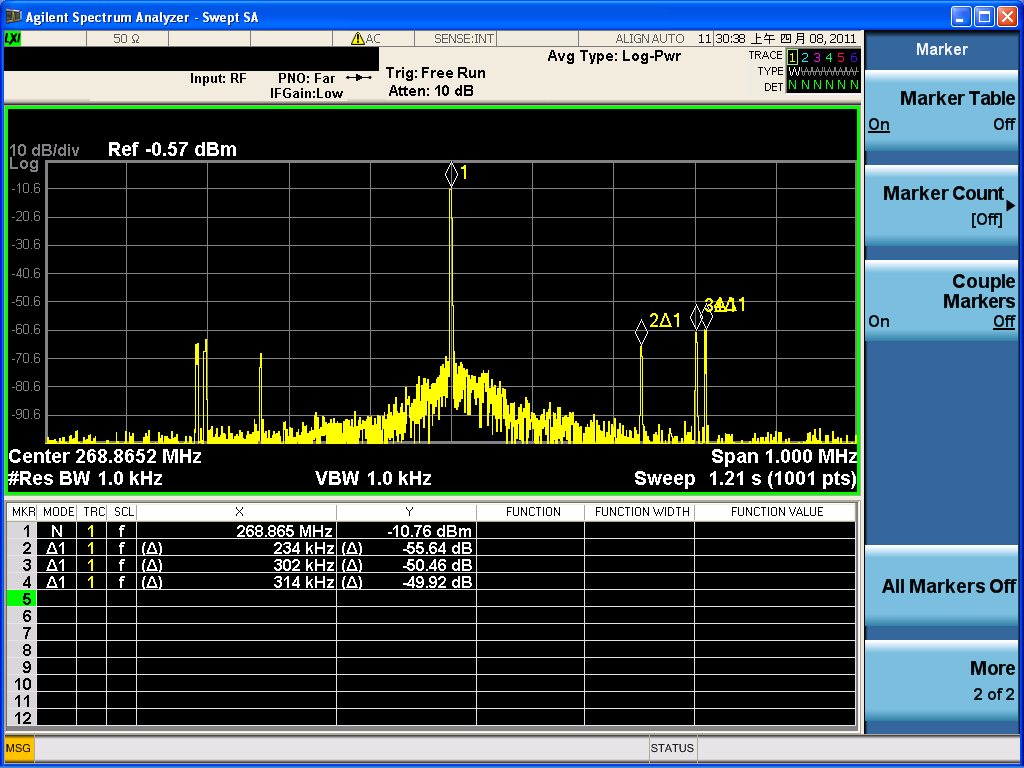Click marker 2 X value 234 kHz
This screenshot has height=768, width=1024.
coord(304,548)
